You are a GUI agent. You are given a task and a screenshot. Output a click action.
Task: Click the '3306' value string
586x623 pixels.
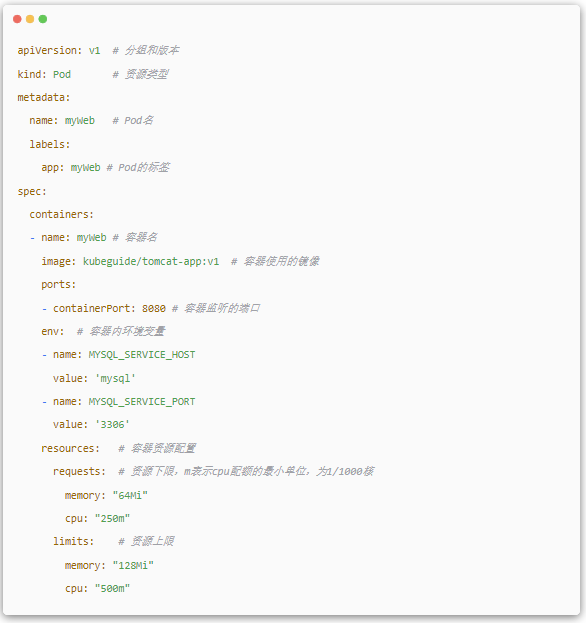point(112,425)
